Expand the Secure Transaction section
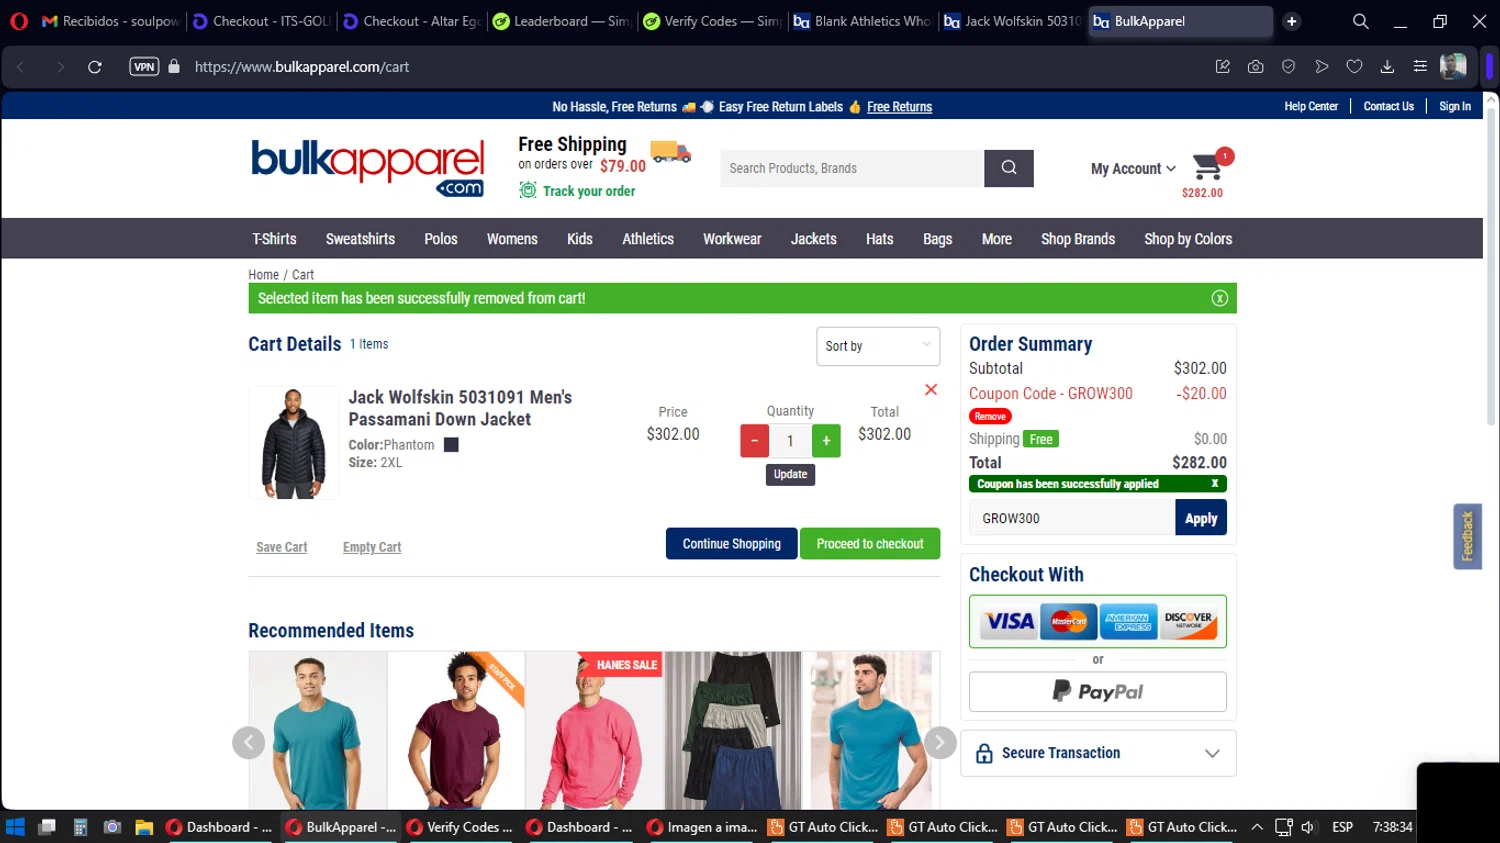 pyautogui.click(x=1098, y=753)
